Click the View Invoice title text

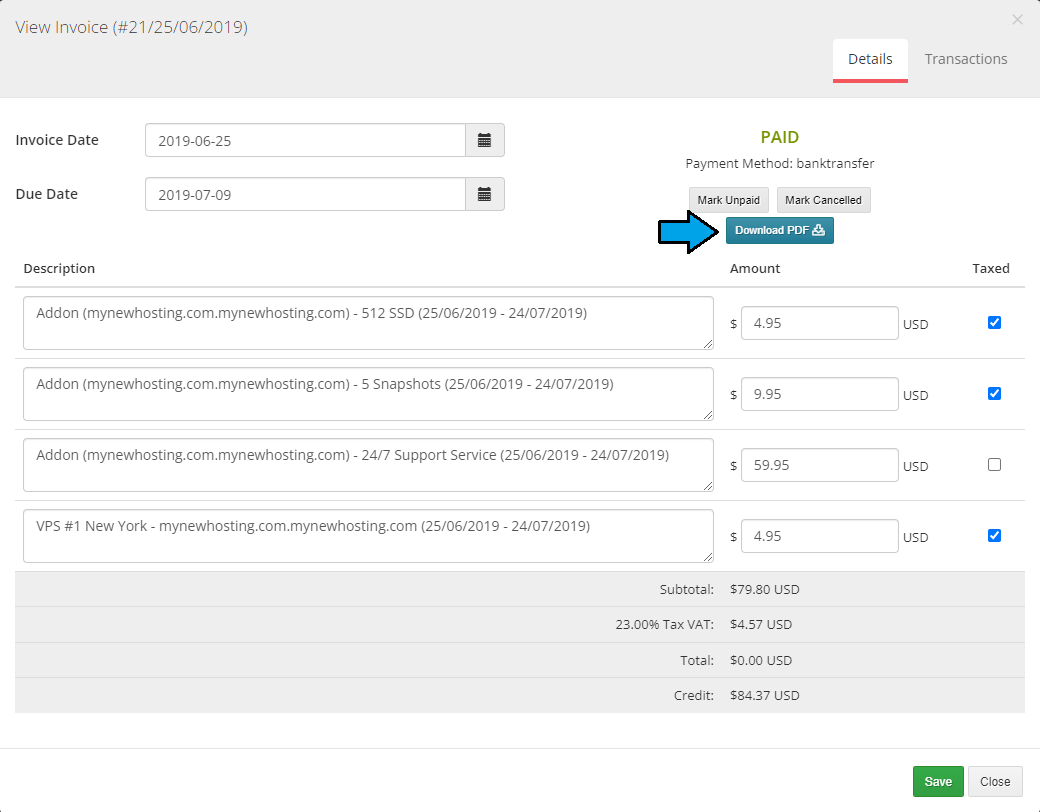(131, 27)
